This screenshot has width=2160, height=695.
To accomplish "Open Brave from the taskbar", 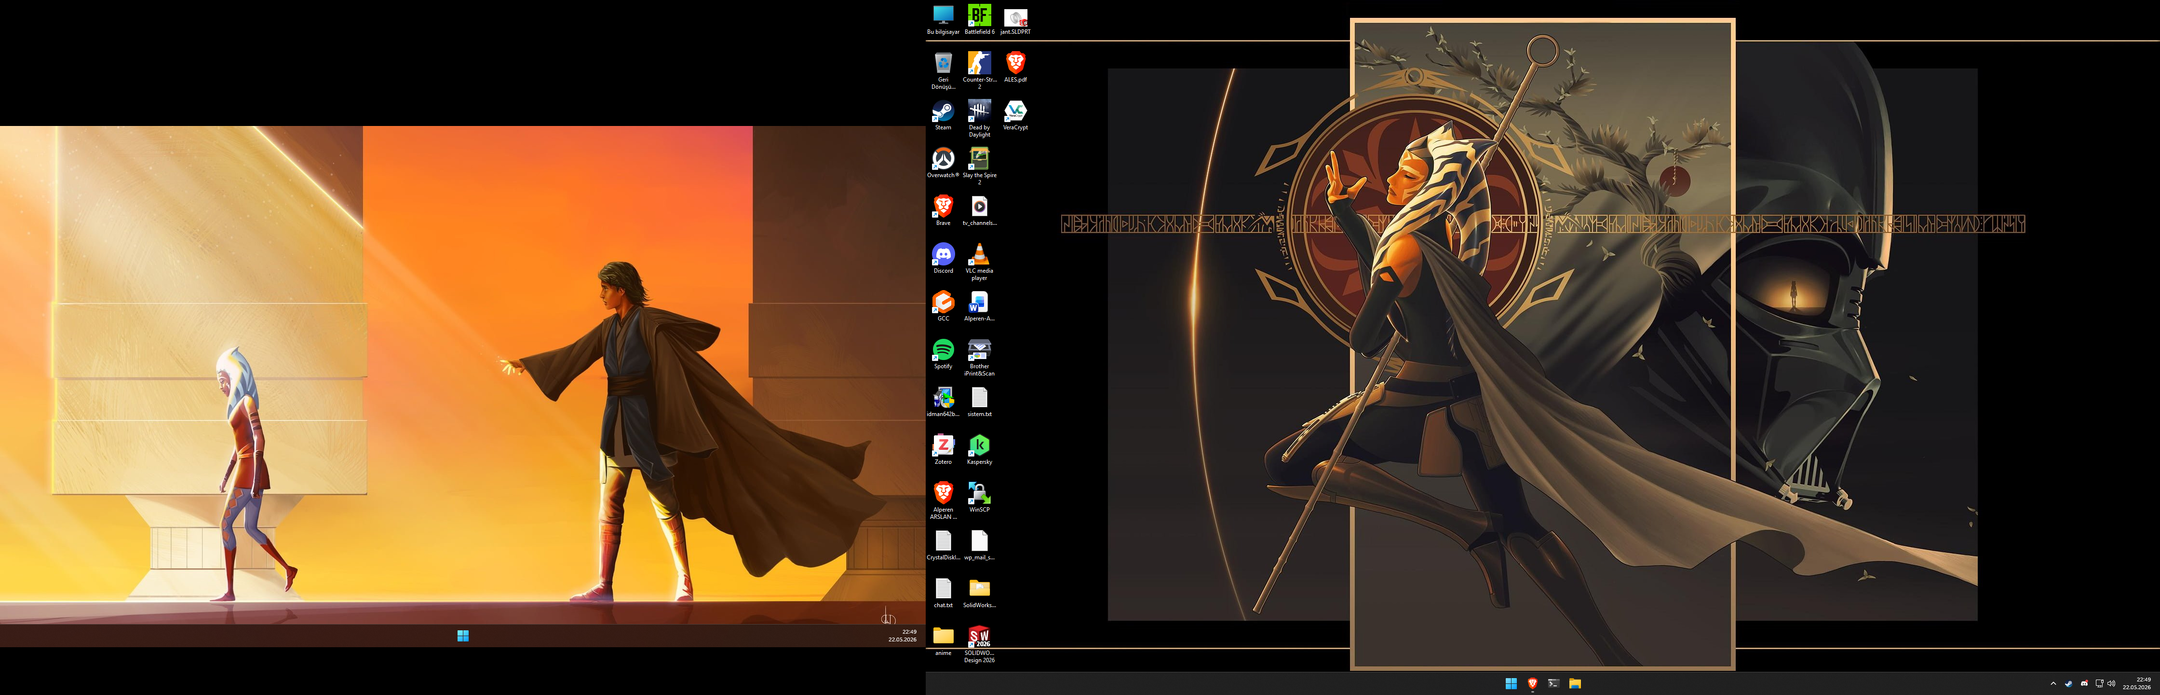I will (1532, 684).
